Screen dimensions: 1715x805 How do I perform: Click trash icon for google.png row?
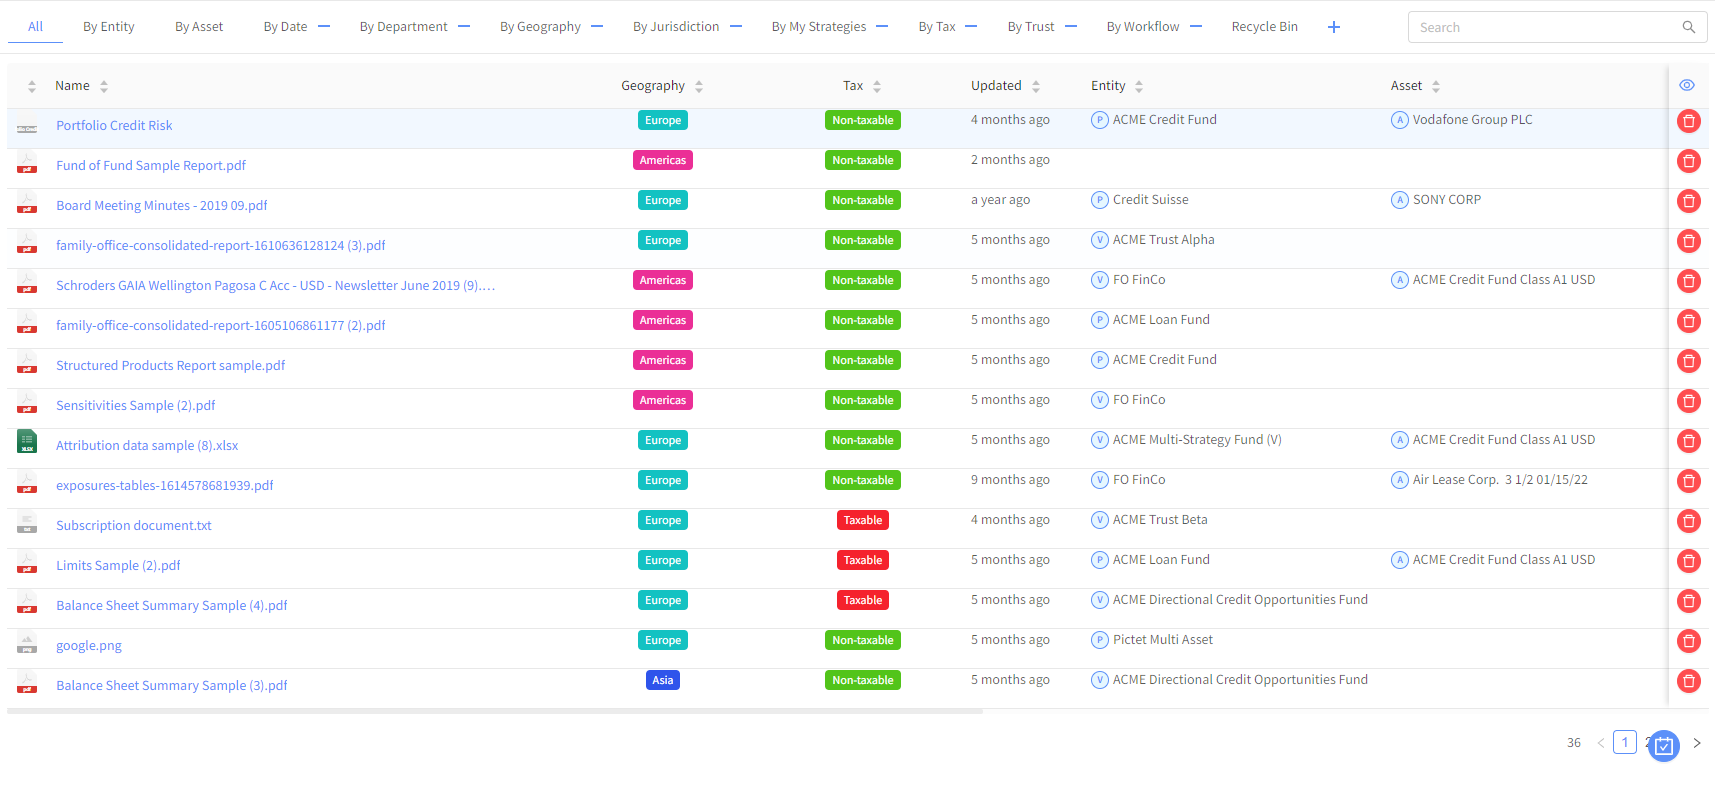pos(1688,641)
